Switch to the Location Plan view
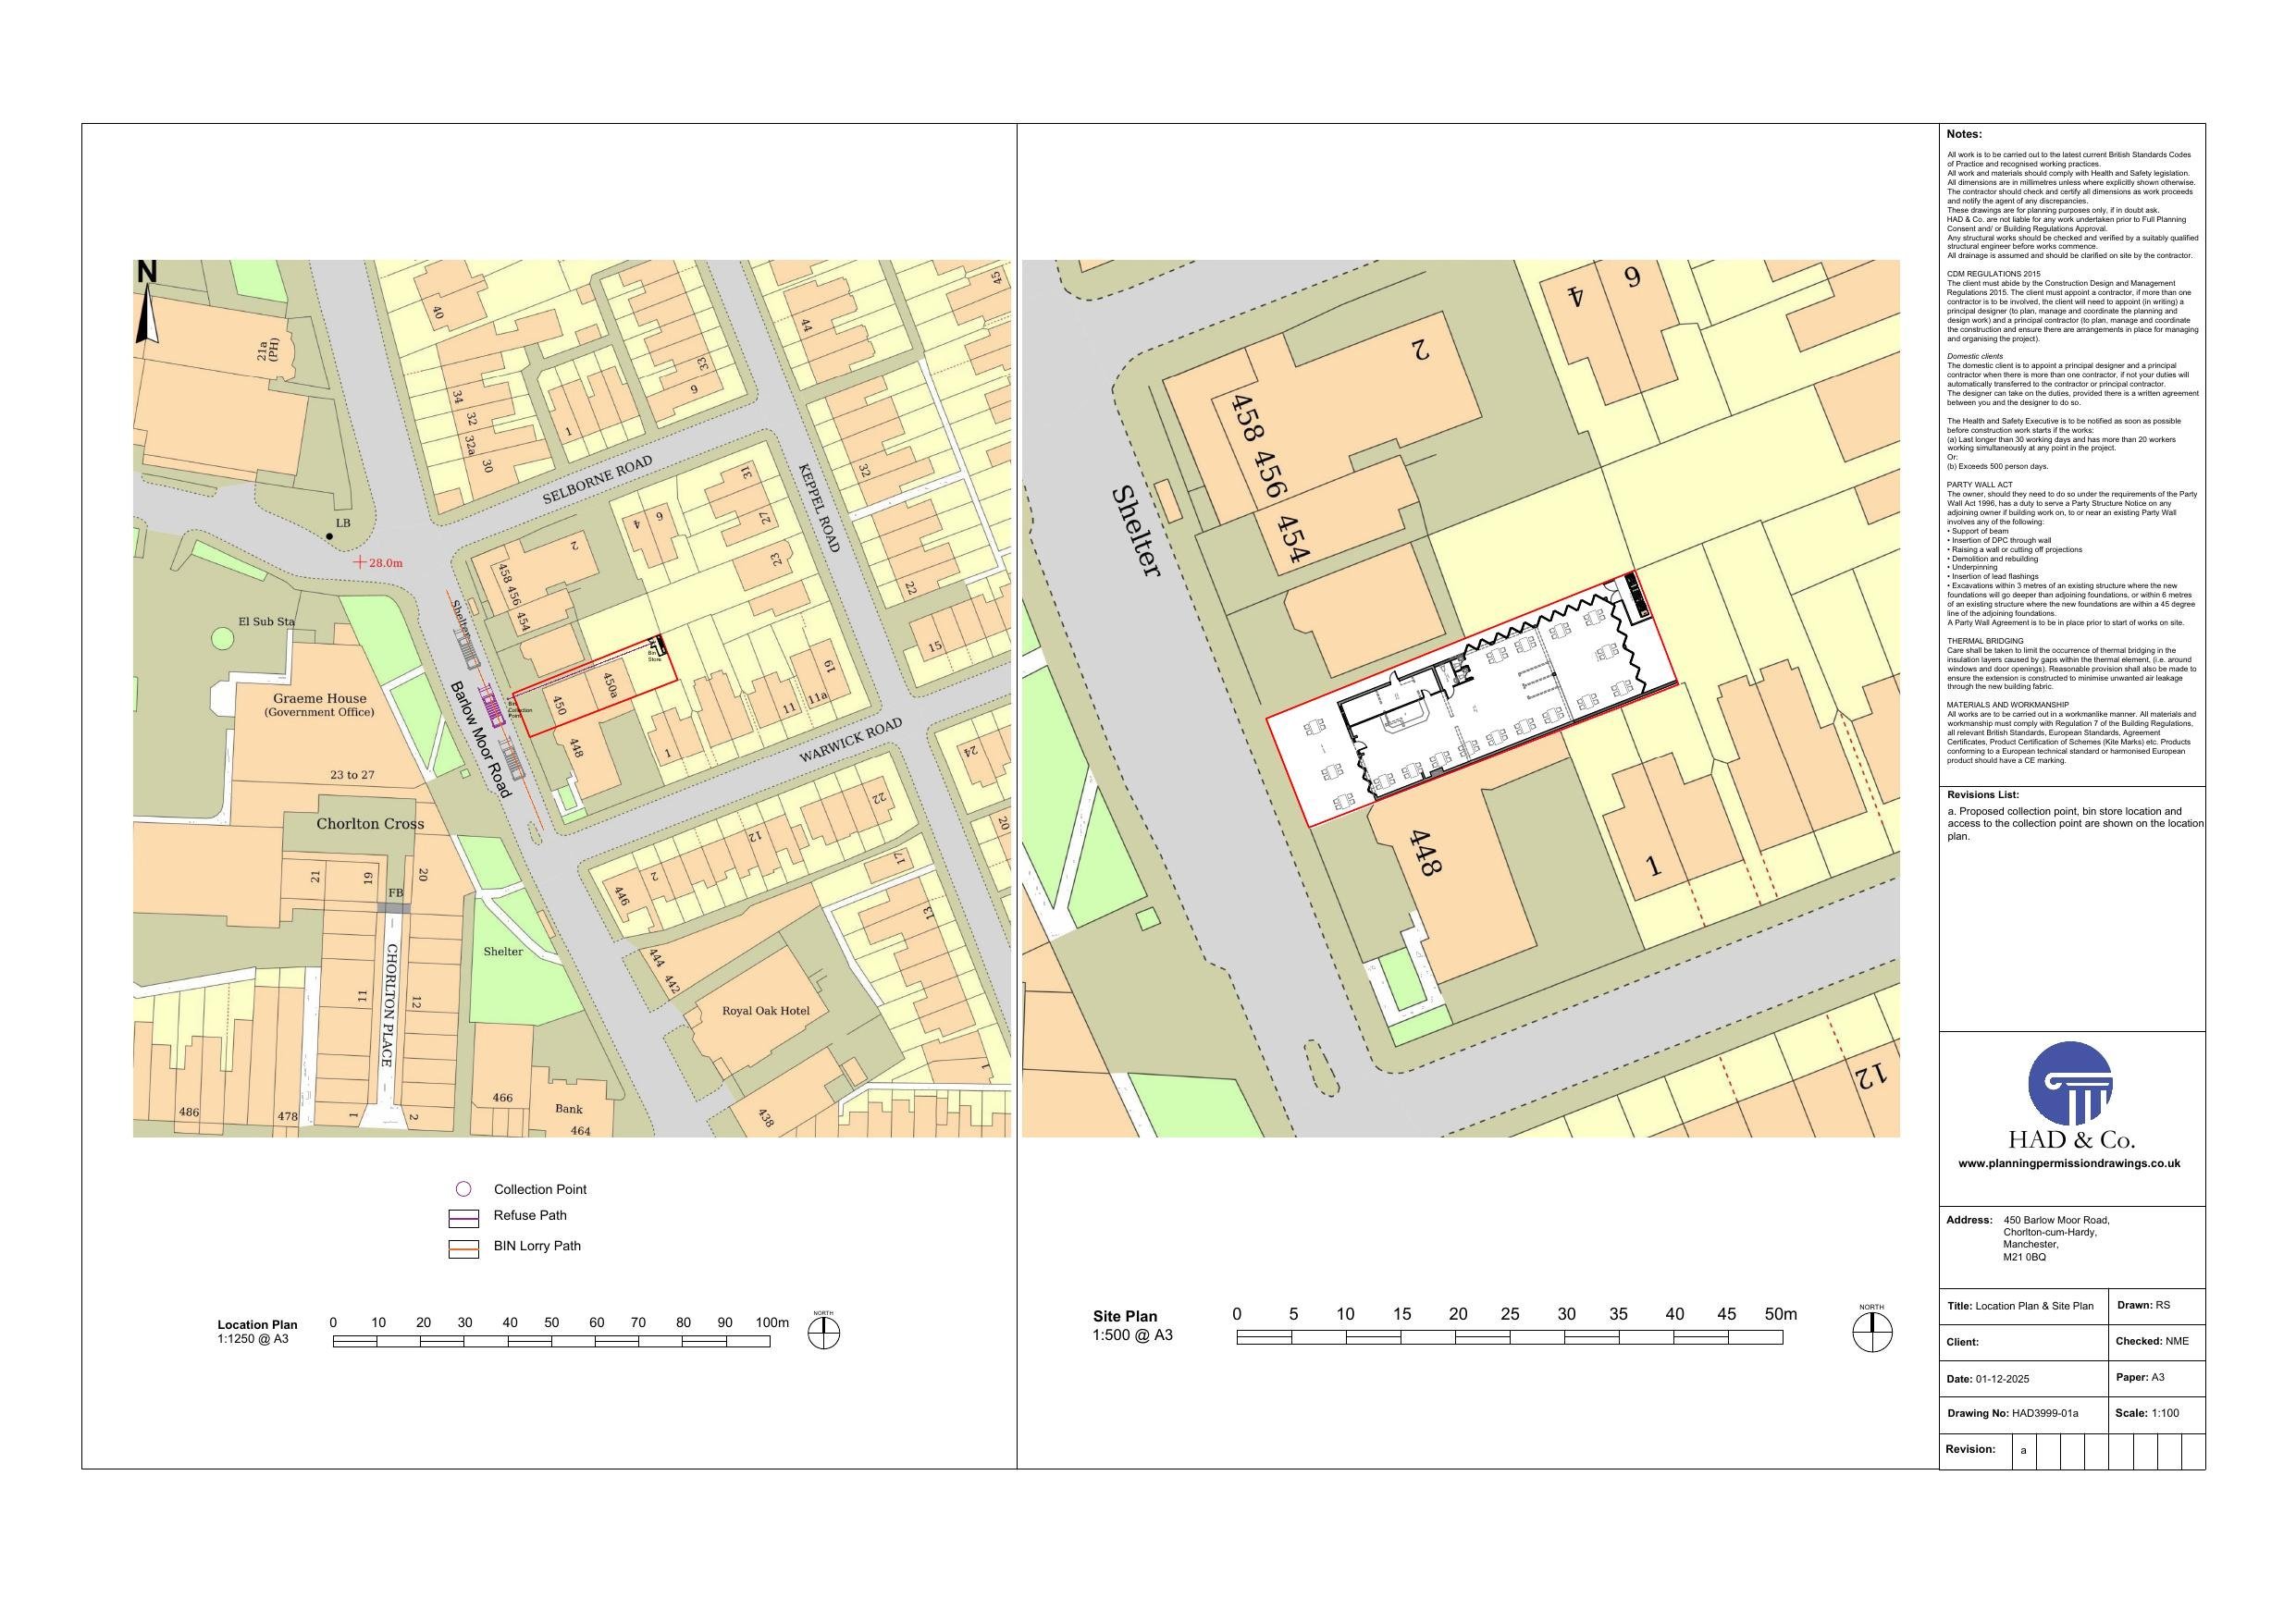This screenshot has height=1623, width=2296. click(x=257, y=1324)
